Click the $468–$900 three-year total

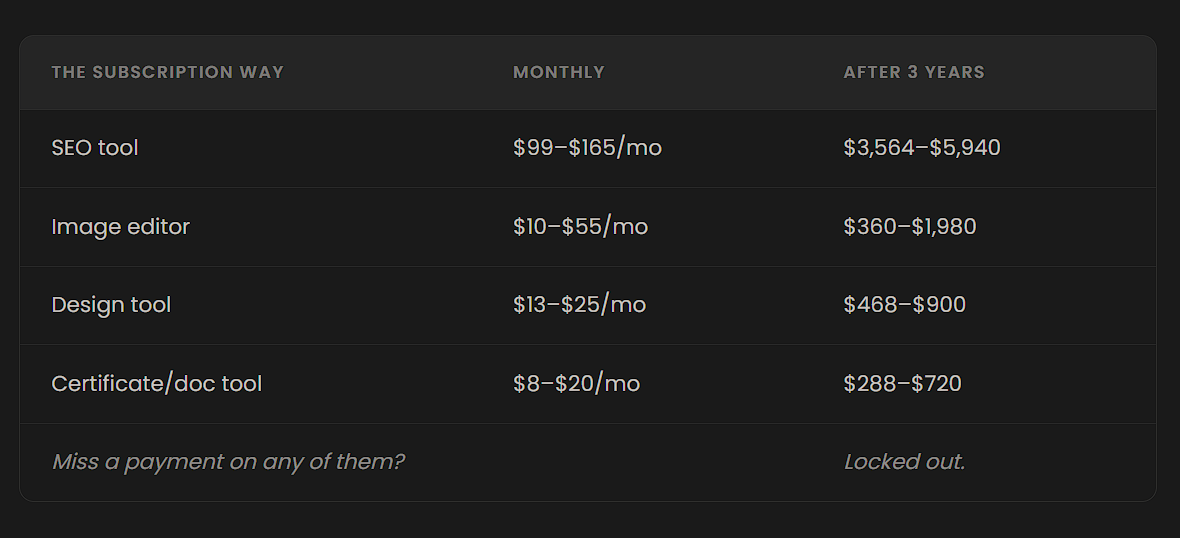tap(905, 305)
